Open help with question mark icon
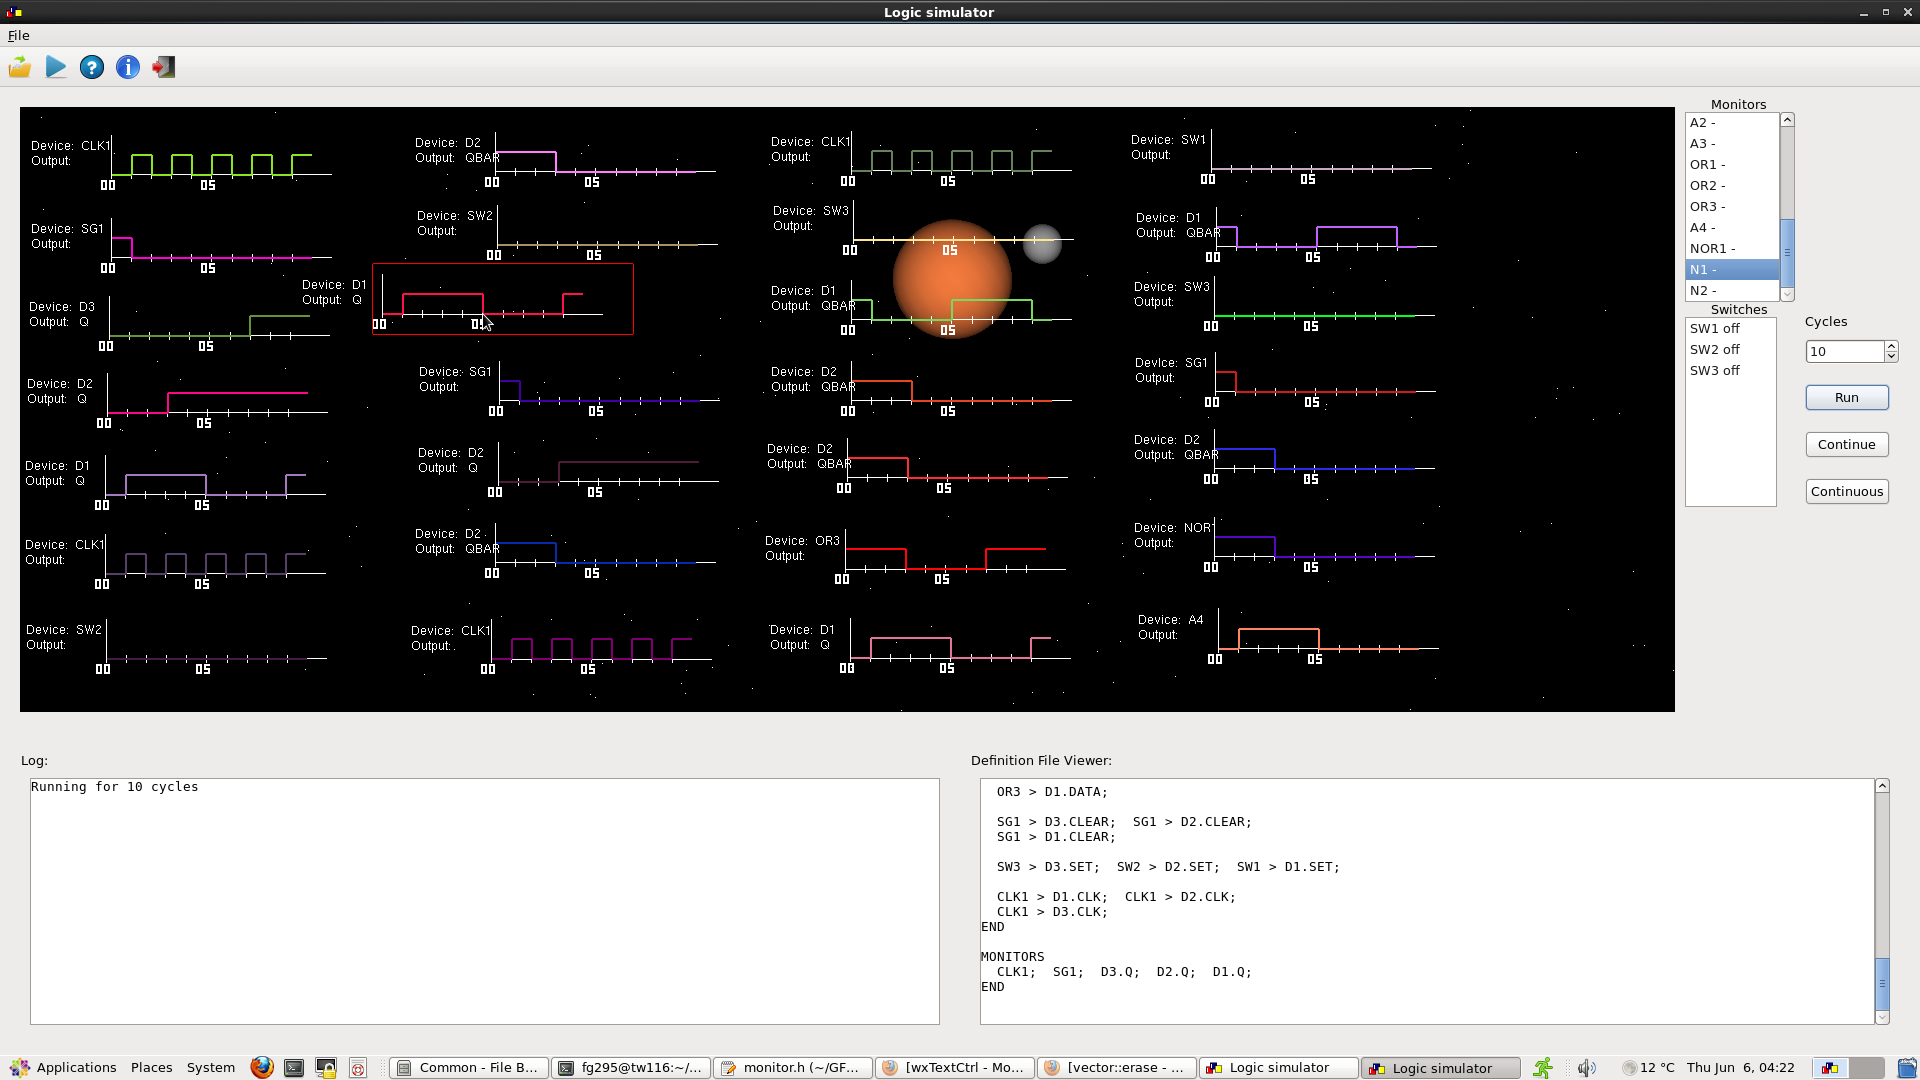This screenshot has height=1080, width=1920. tap(92, 67)
